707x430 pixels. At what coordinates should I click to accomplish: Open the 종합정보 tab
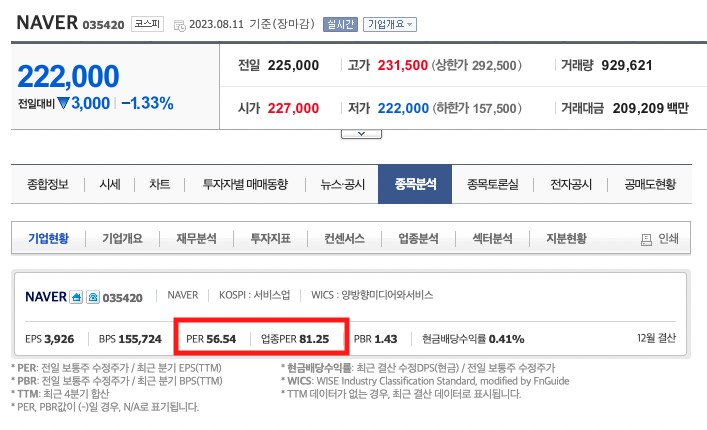tap(48, 184)
